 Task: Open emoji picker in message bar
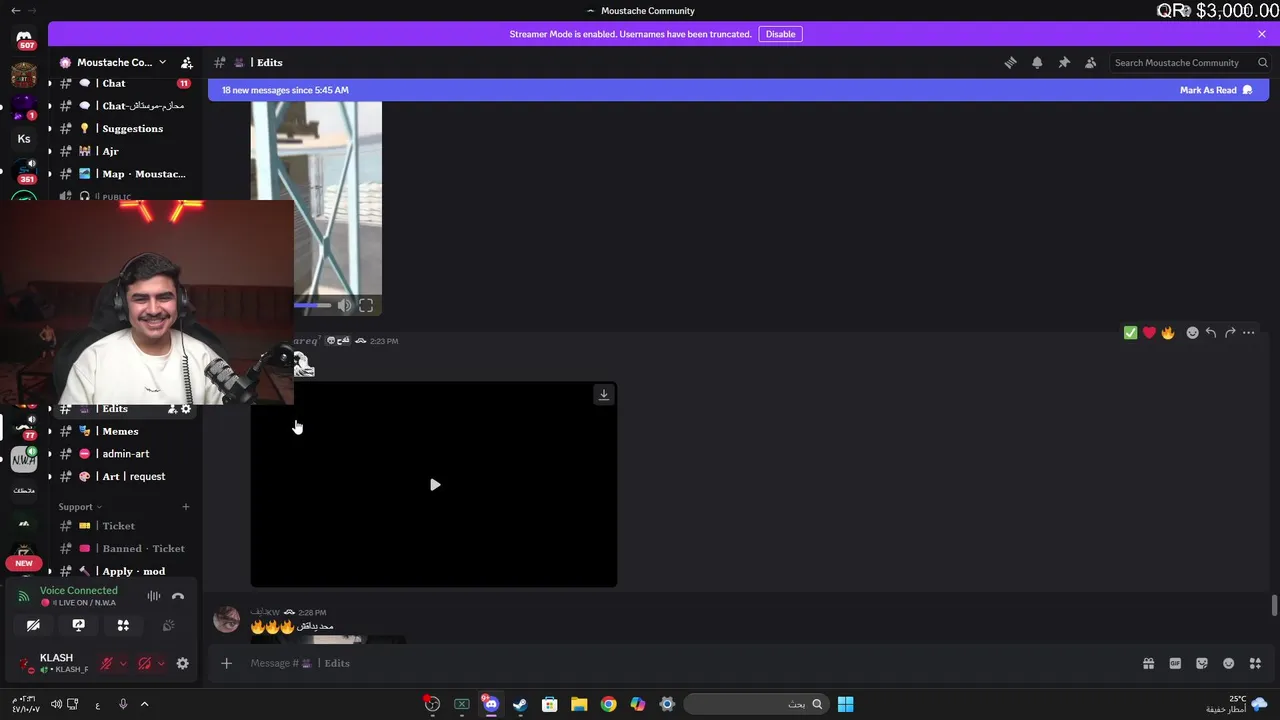tap(1229, 663)
